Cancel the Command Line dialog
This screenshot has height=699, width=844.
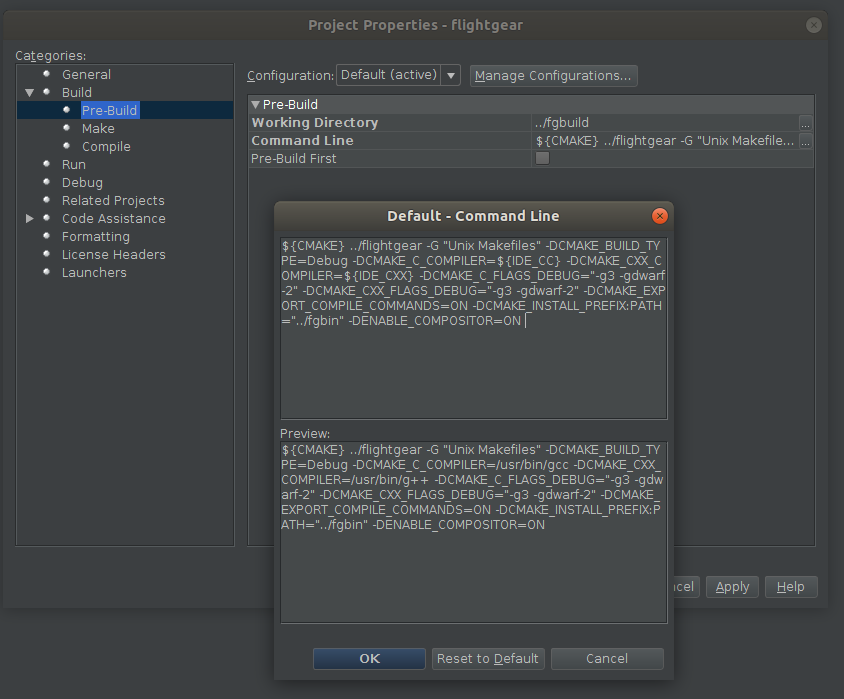607,659
